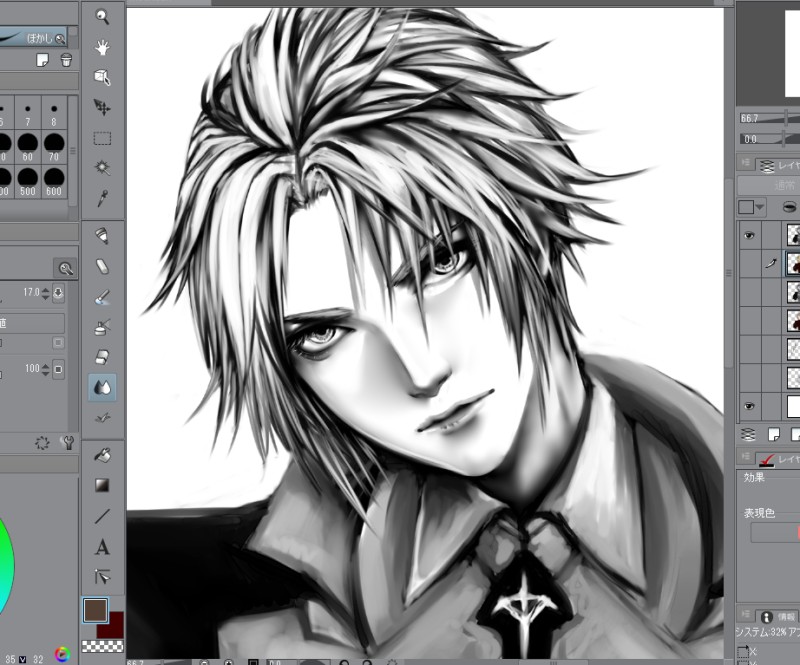Open the layer color palette dropdown arrow
This screenshot has width=800, height=665.
[x=760, y=207]
